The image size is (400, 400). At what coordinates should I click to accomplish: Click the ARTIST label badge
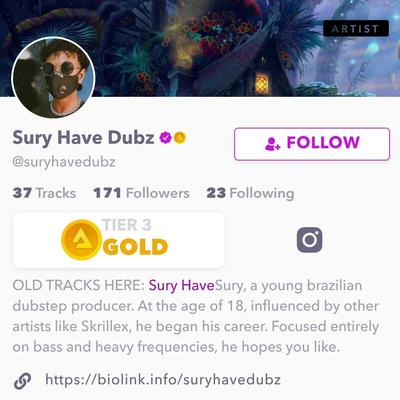click(x=356, y=29)
